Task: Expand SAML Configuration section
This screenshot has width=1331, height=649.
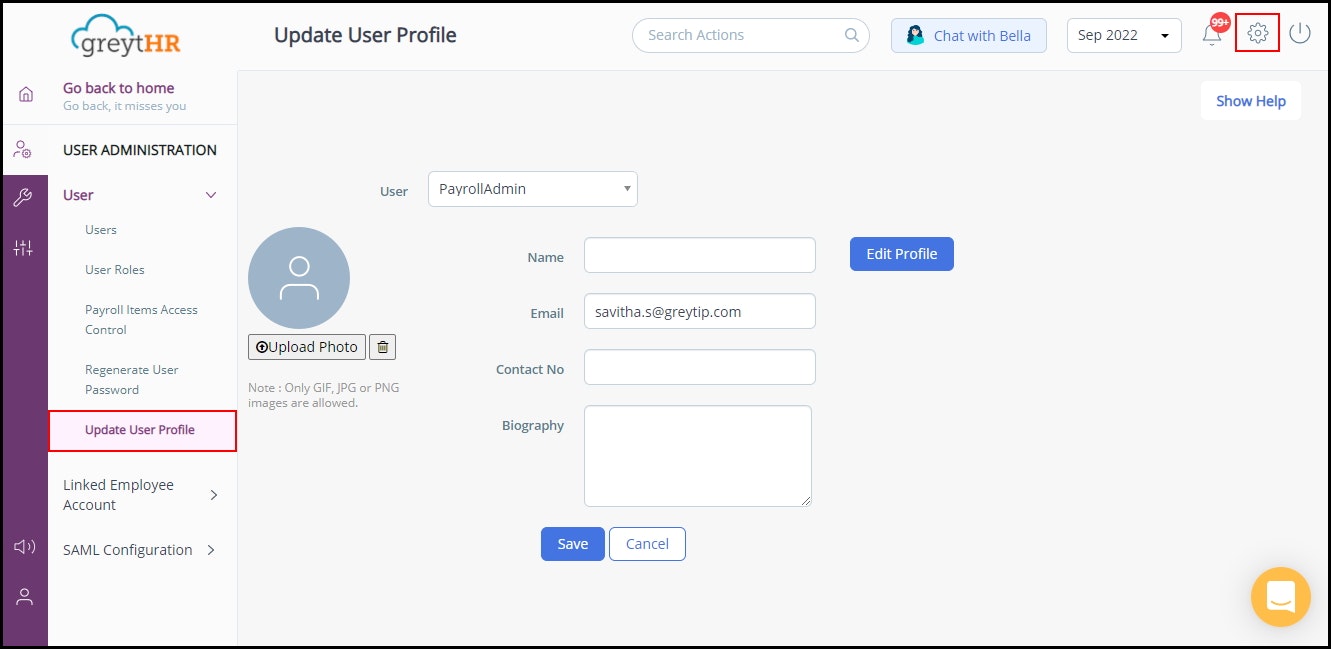Action: (x=140, y=550)
